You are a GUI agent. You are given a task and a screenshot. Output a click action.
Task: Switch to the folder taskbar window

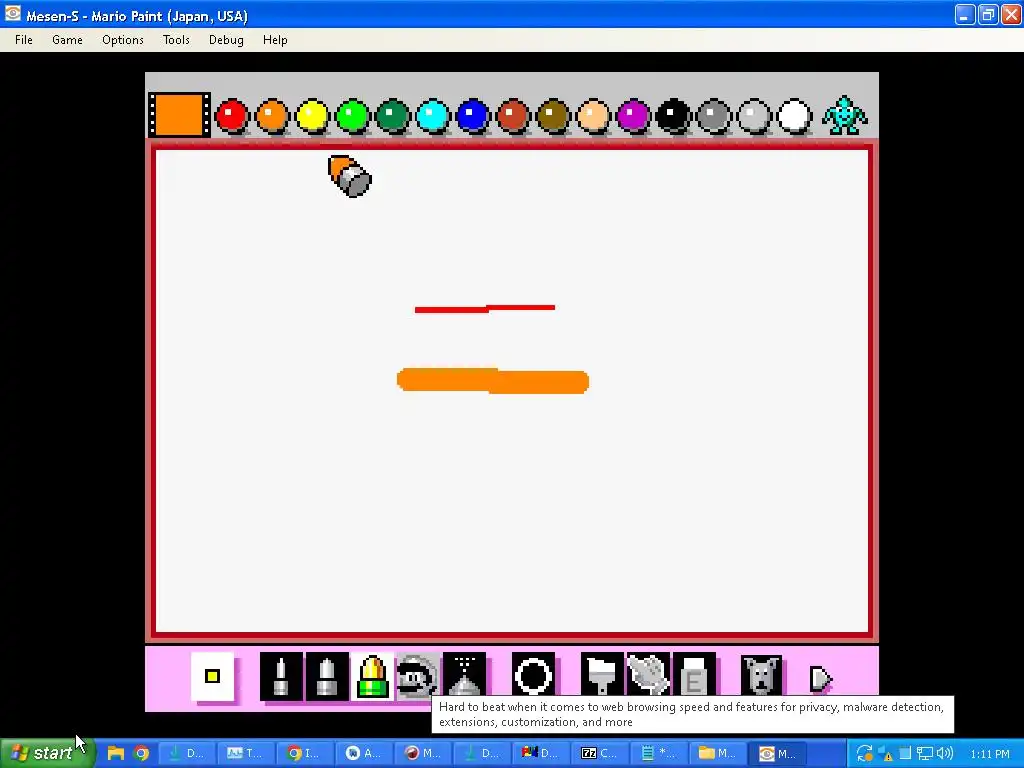(x=720, y=753)
